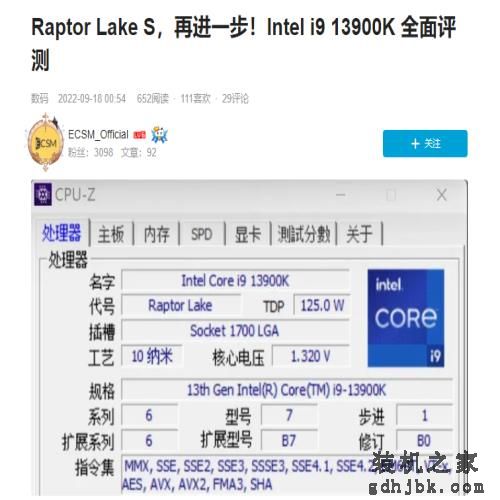Click the 步进 stepping value 1
Viewport: 500px width, 500px height.
[424, 415]
